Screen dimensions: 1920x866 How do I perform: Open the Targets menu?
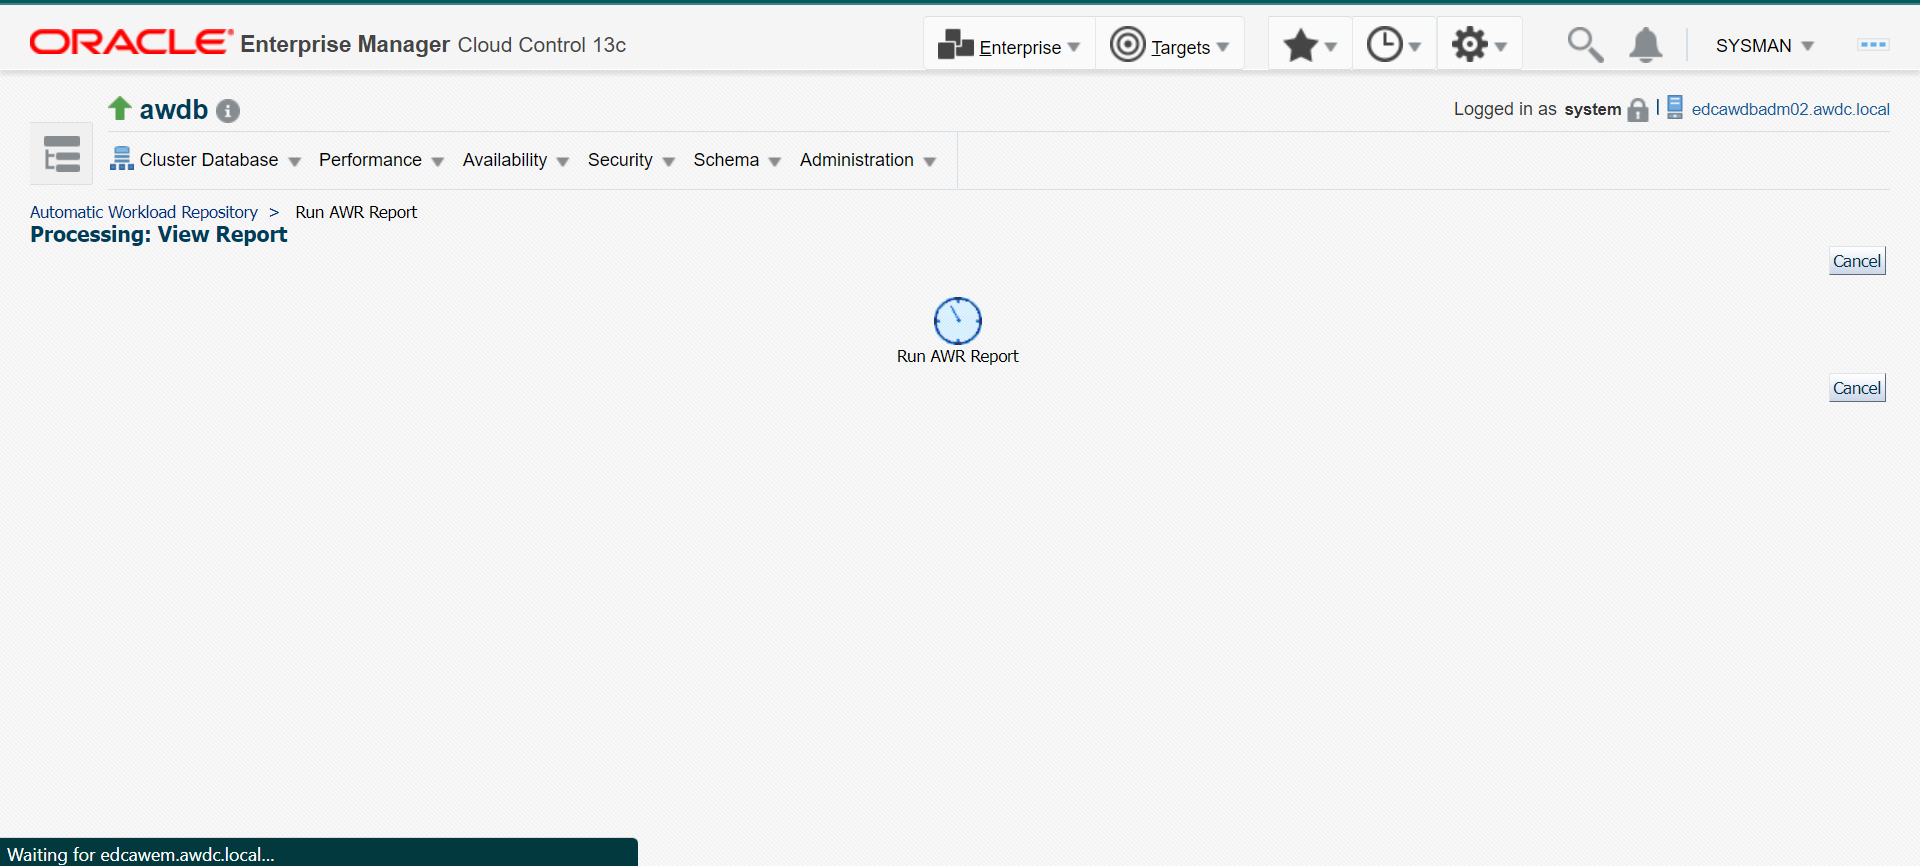point(1170,45)
